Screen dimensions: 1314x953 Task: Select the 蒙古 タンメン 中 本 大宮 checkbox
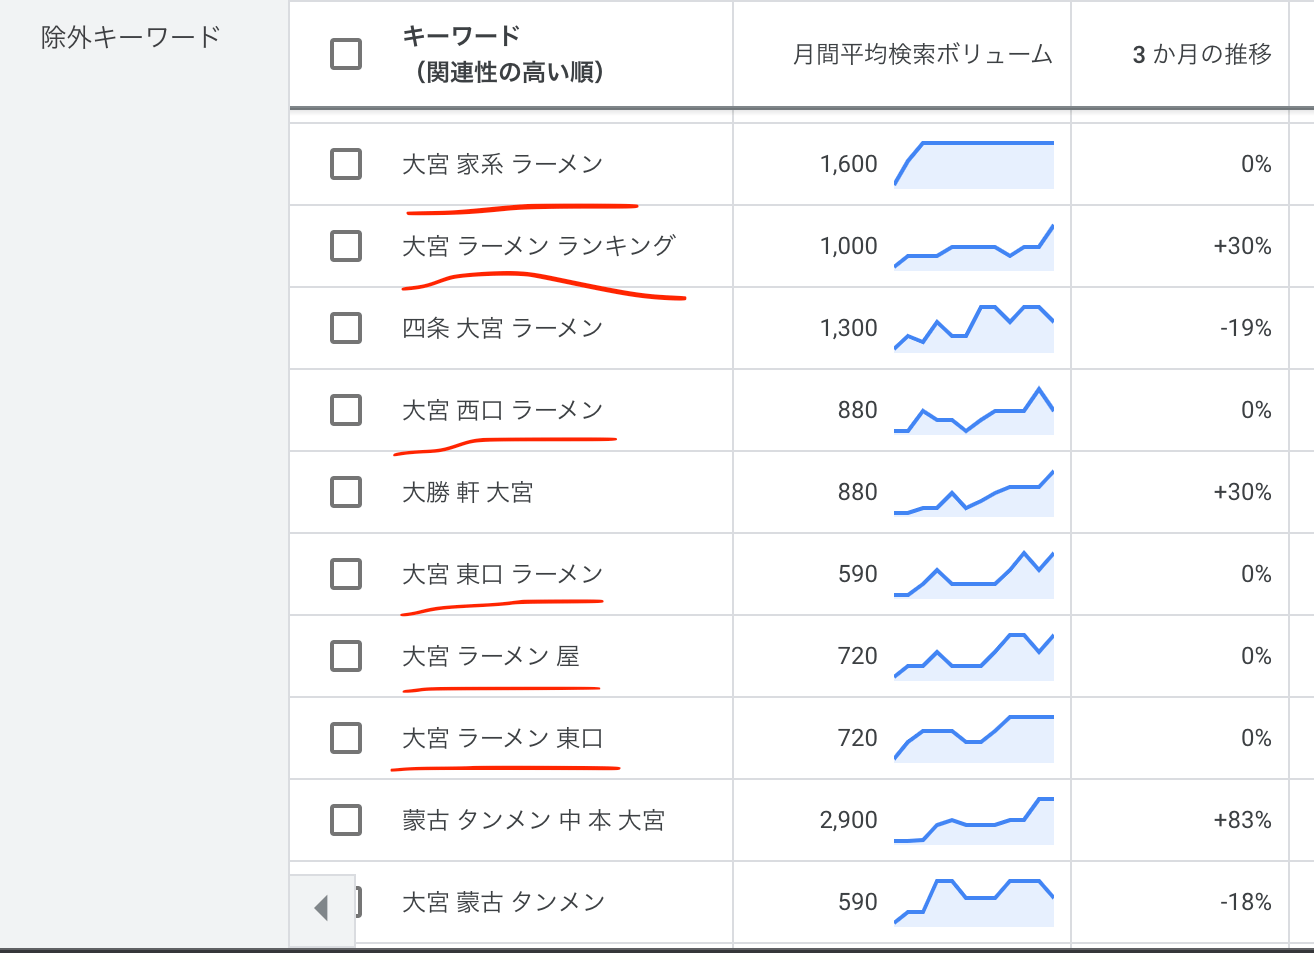pyautogui.click(x=346, y=820)
